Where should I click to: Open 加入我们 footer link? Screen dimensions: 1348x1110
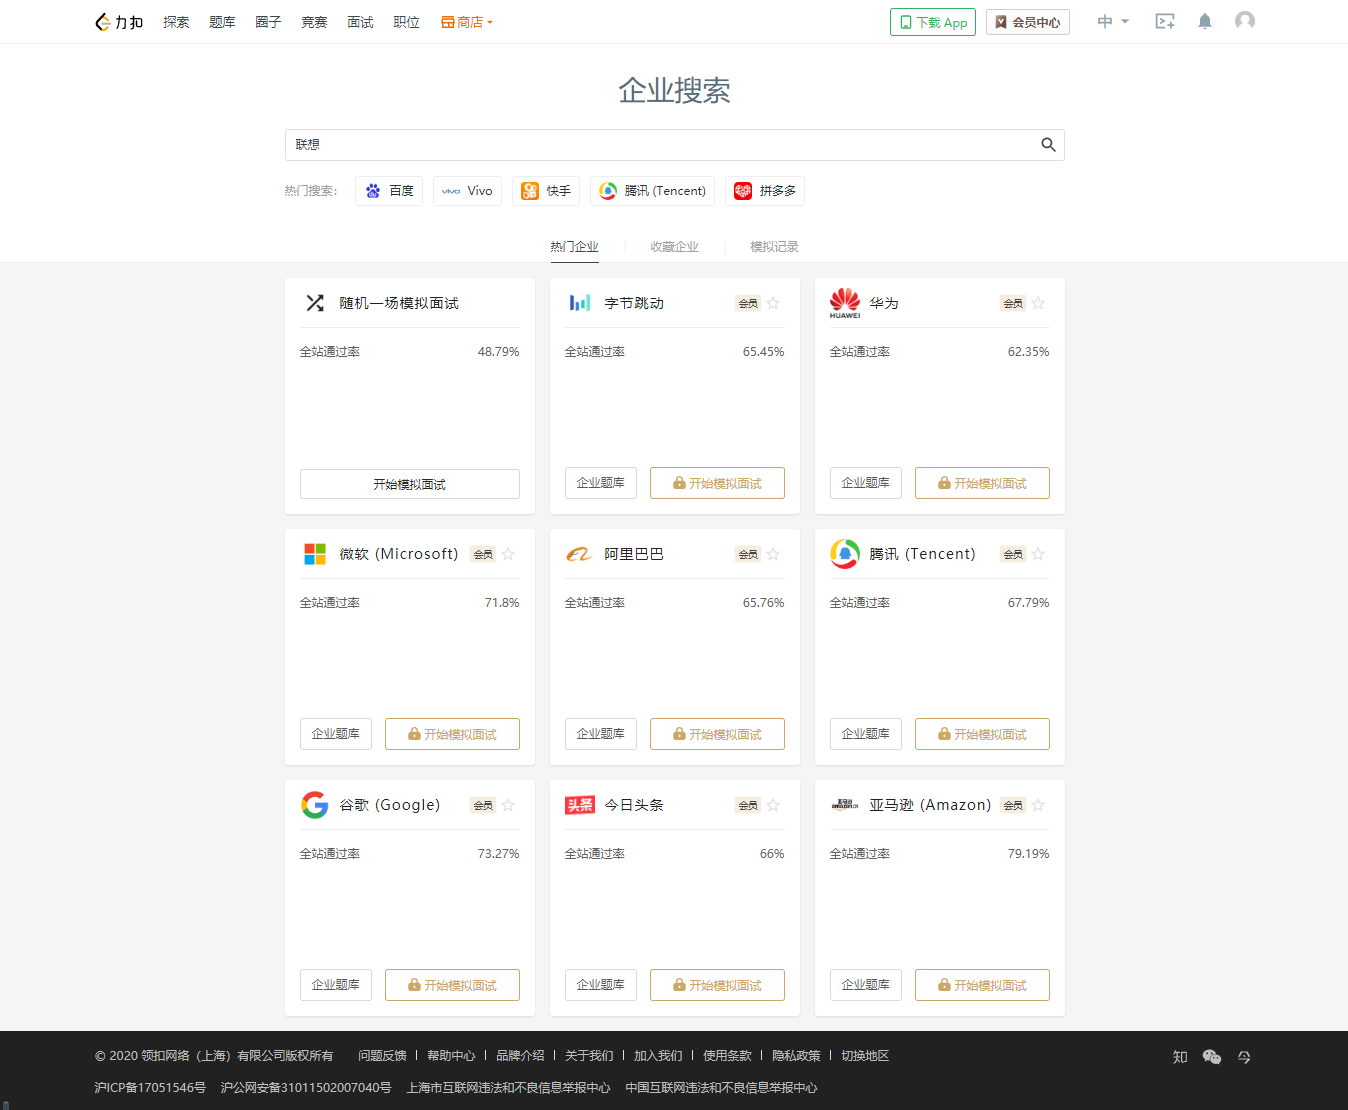pos(658,1056)
